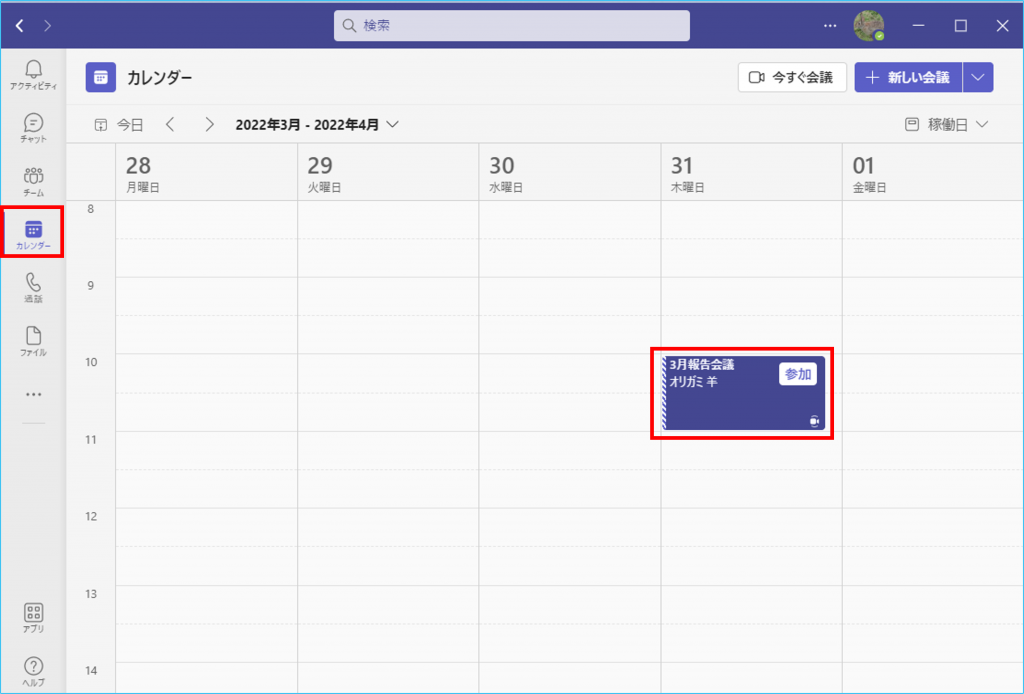The image size is (1024, 694).
Task: Go to the next week arrow
Action: coord(209,125)
